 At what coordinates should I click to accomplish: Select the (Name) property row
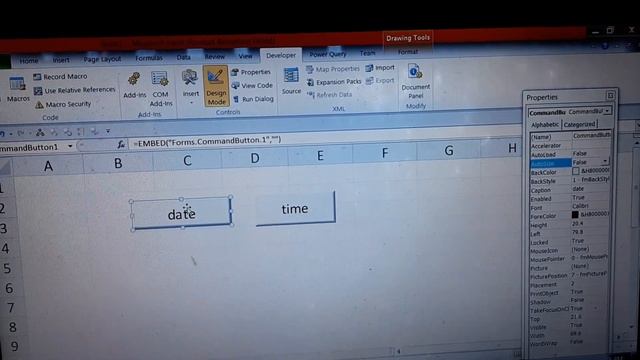pos(570,136)
